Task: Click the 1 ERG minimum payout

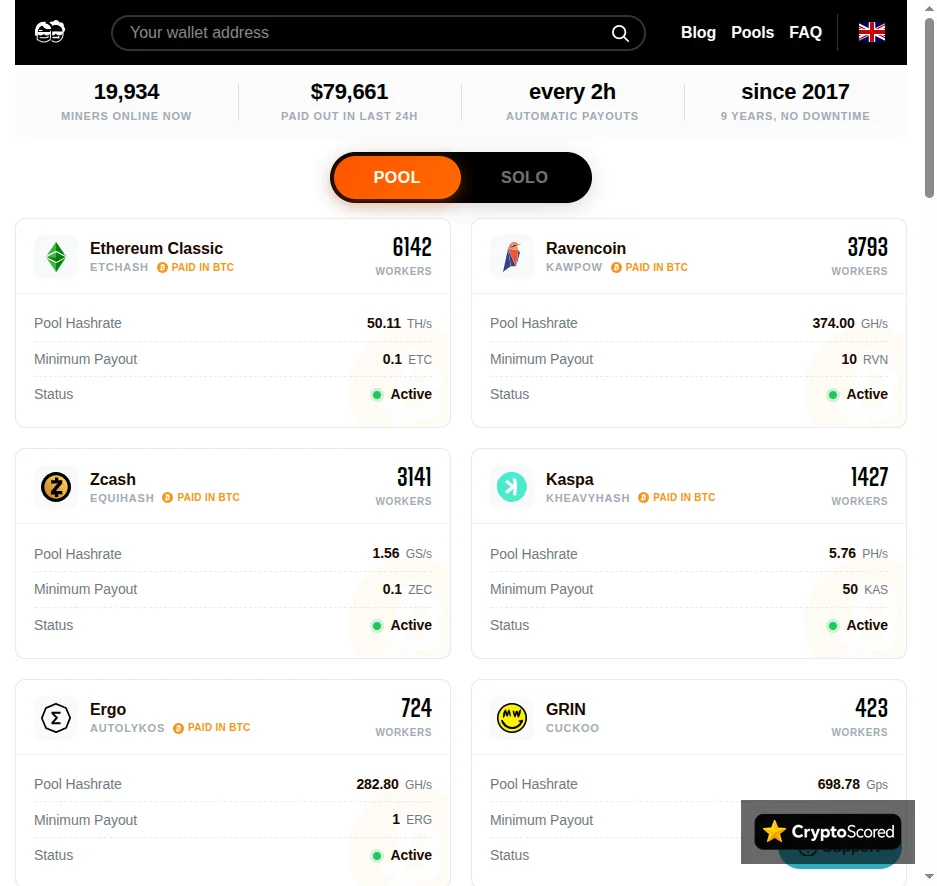Action: [412, 819]
